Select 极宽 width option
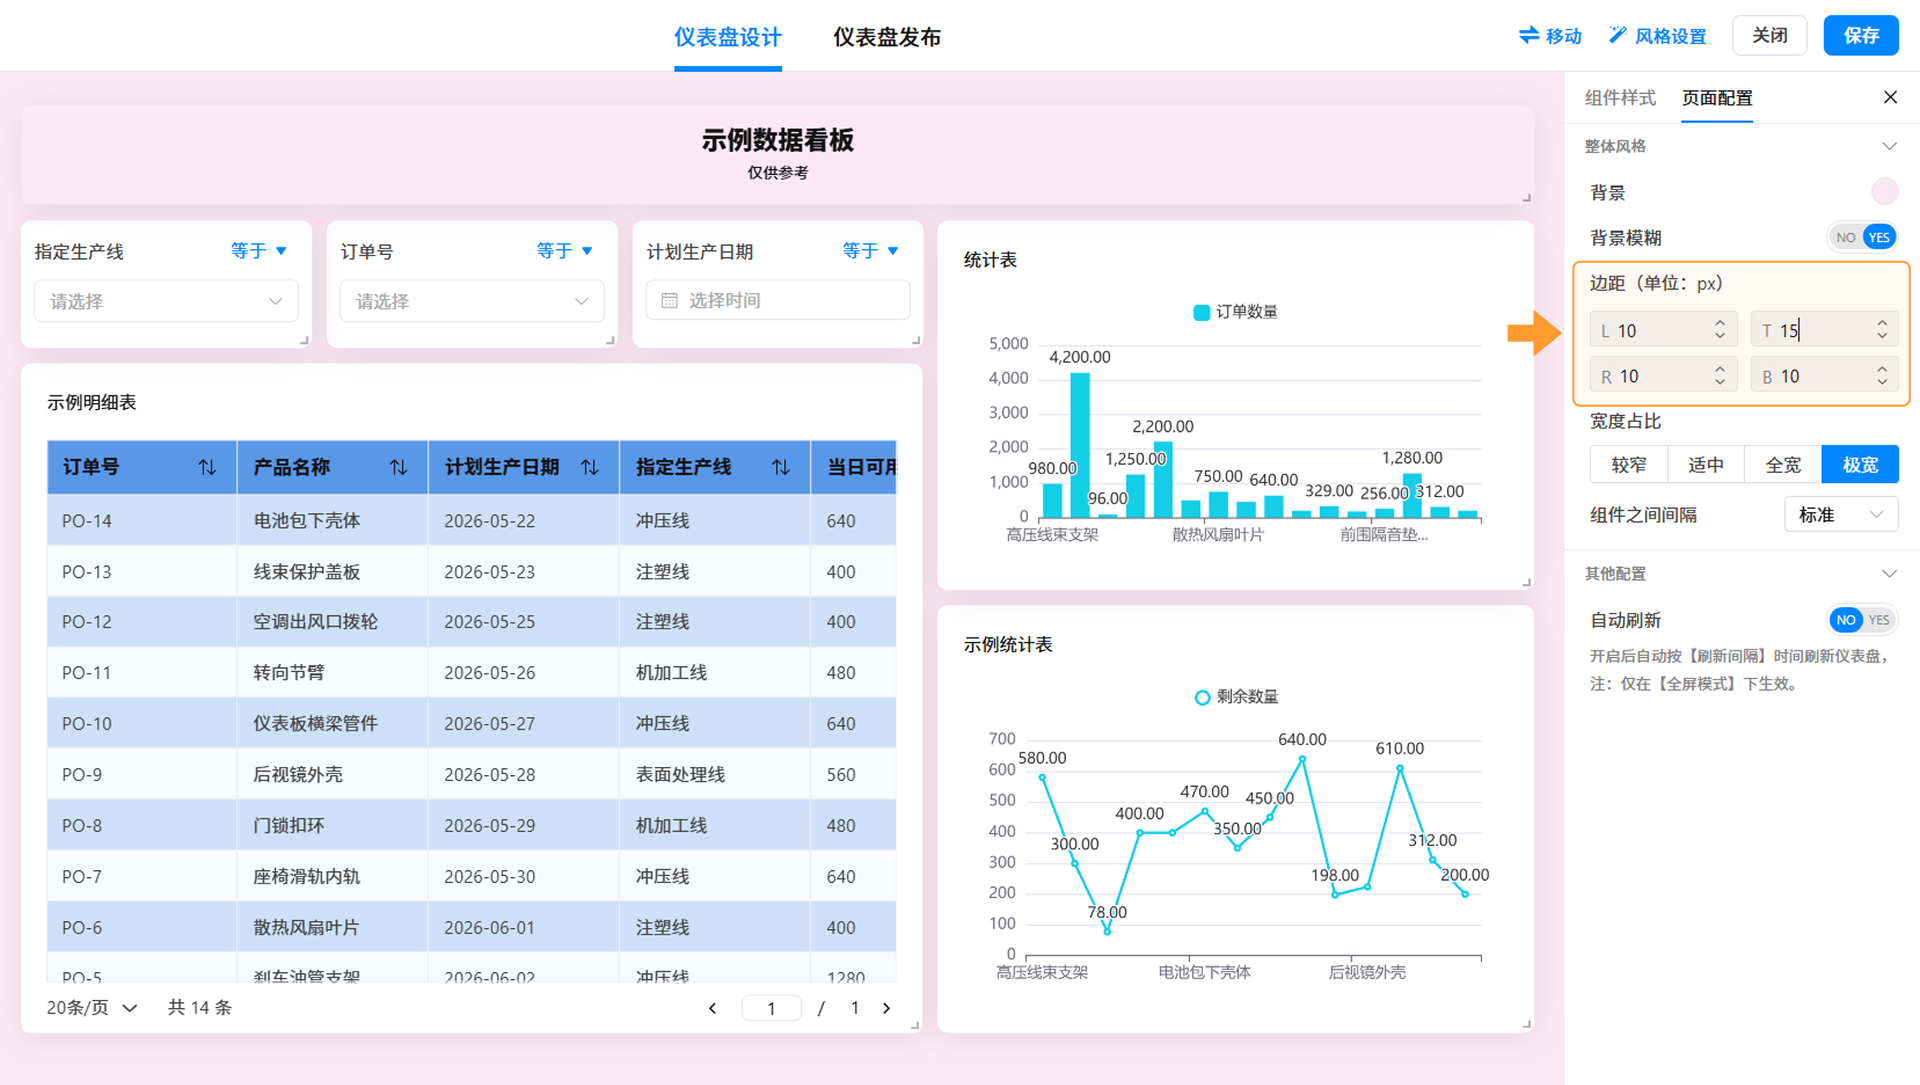Screen dimensions: 1920x1085 [x=1860, y=465]
